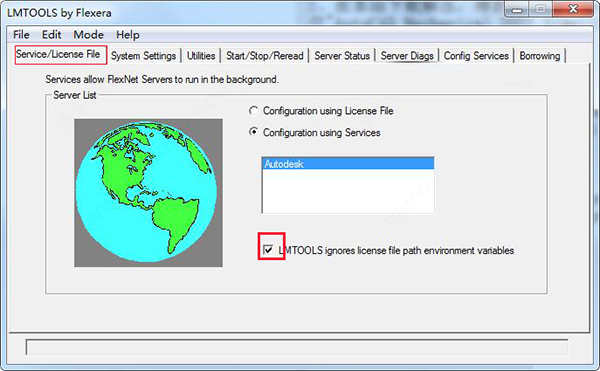Toggle LMTOOLS ignores license file path checkbox
The image size is (600, 371).
[x=268, y=250]
